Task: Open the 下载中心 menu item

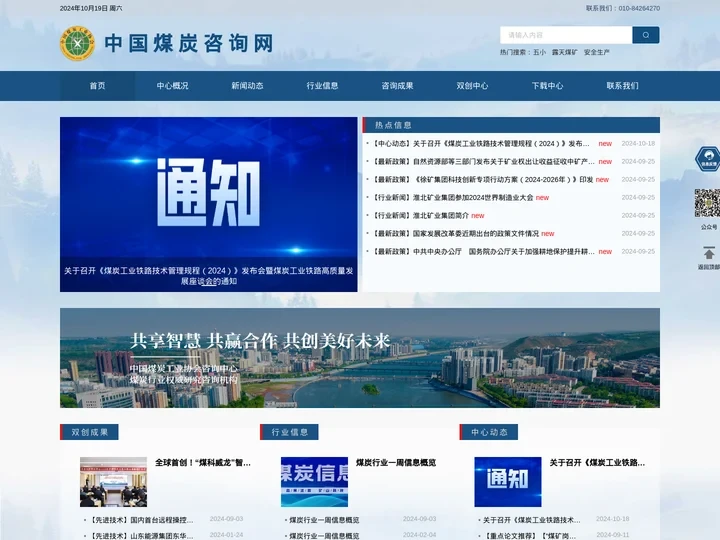Action: pos(547,86)
